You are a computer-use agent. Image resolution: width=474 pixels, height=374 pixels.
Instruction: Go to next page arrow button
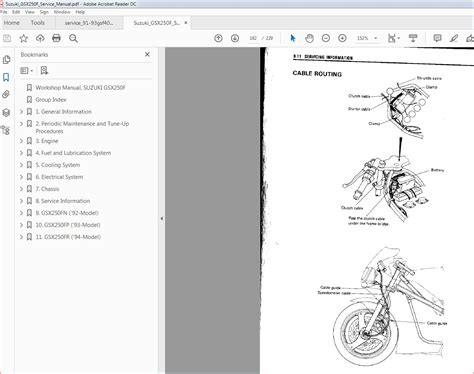[235, 38]
